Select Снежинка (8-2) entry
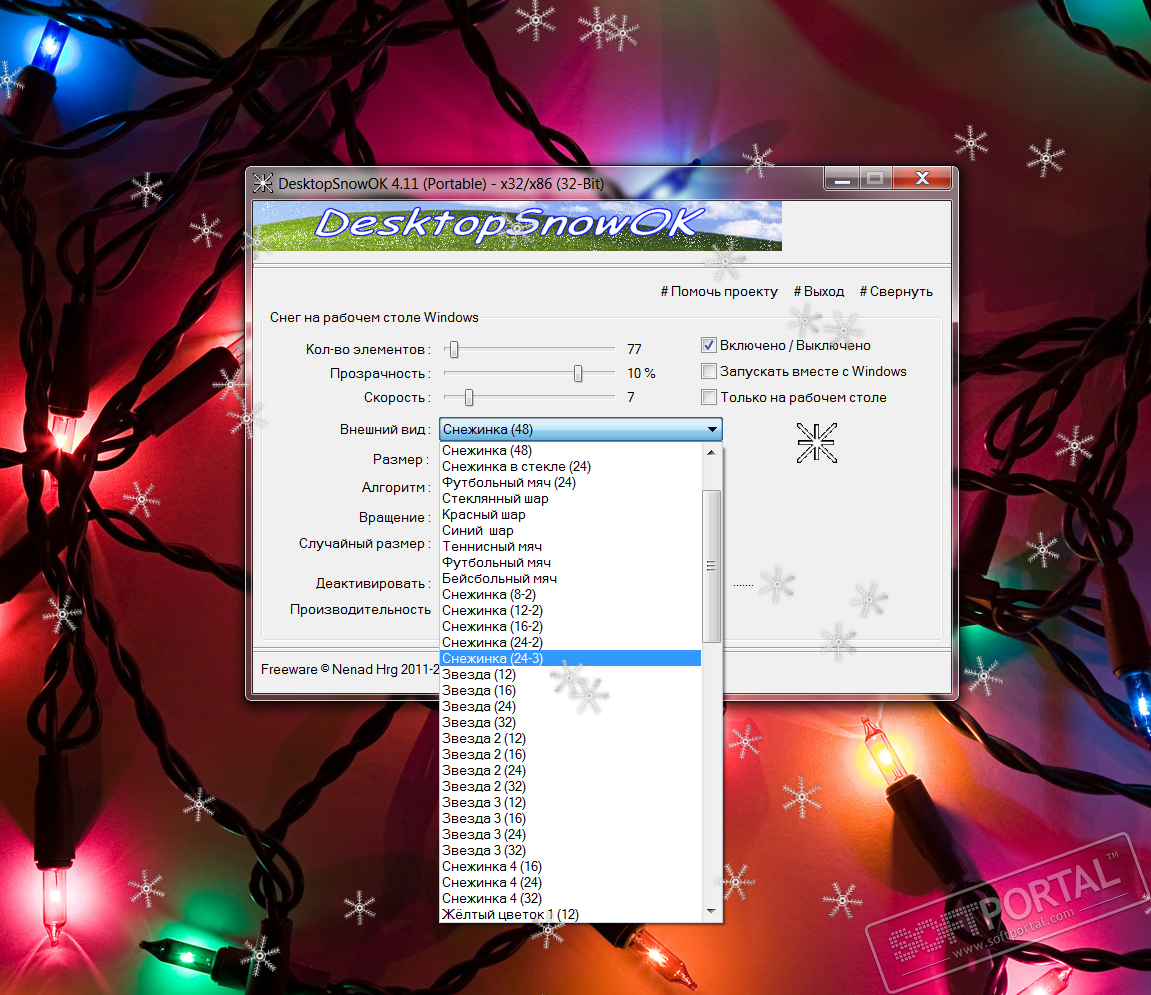The width and height of the screenshot is (1151, 995). (x=570, y=595)
